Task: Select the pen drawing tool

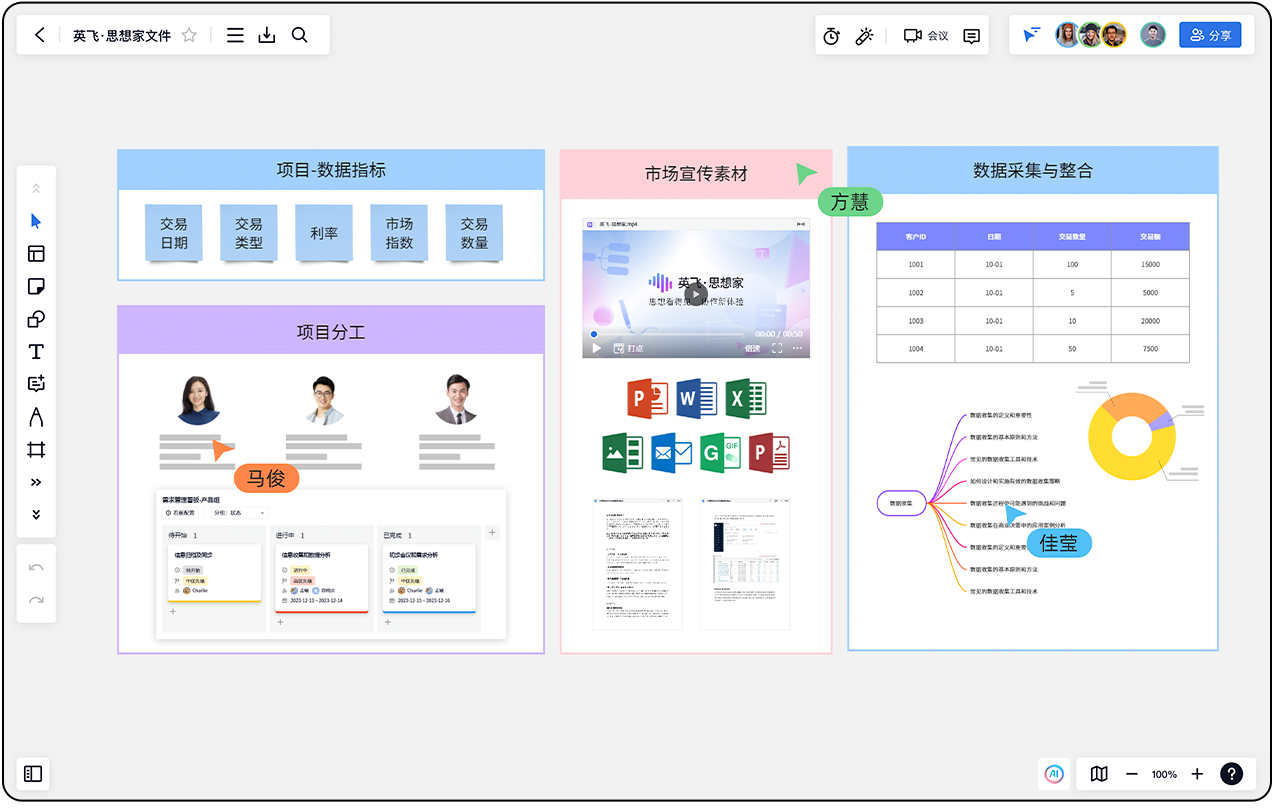Action: click(37, 417)
